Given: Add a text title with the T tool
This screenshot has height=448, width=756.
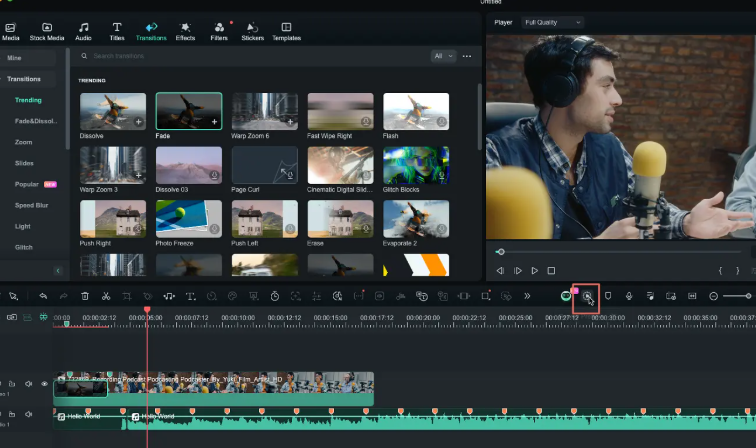Looking at the screenshot, I should click(190, 296).
